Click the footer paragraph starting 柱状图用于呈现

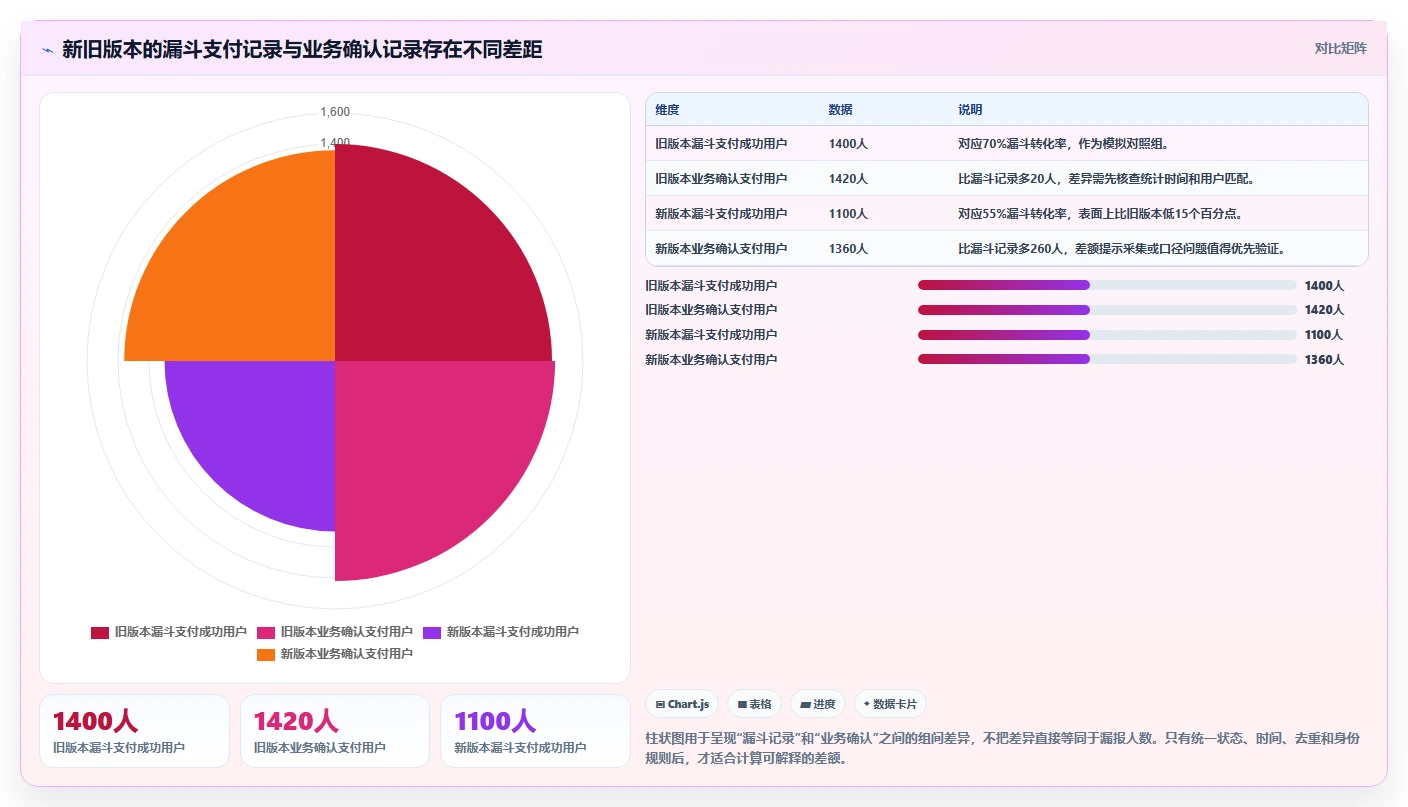pos(1004,748)
